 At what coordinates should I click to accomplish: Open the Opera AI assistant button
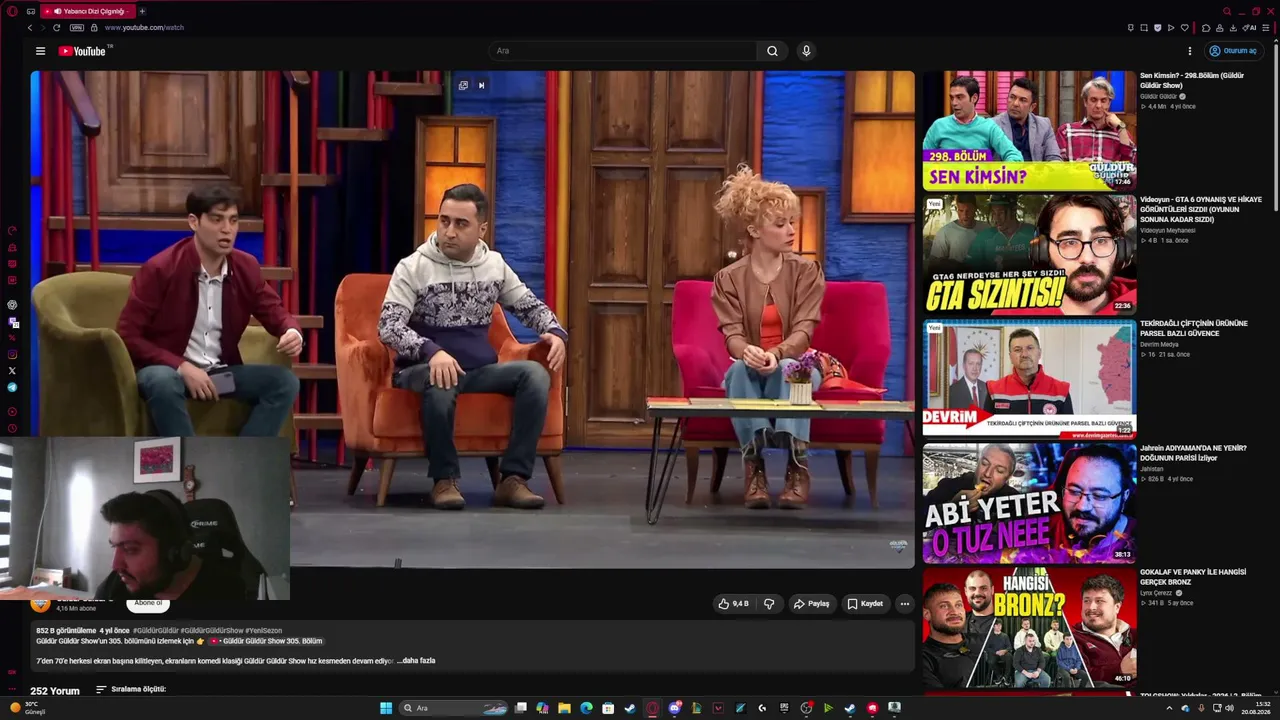[1250, 28]
